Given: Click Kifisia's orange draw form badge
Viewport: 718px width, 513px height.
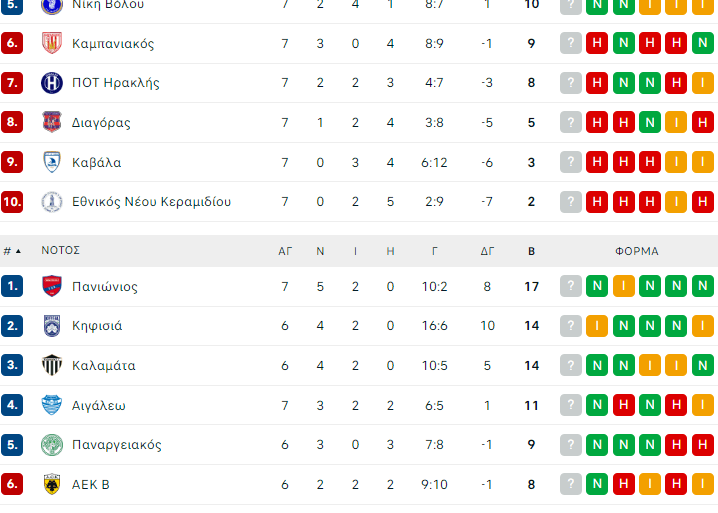Looking at the screenshot, I should click(x=597, y=326).
